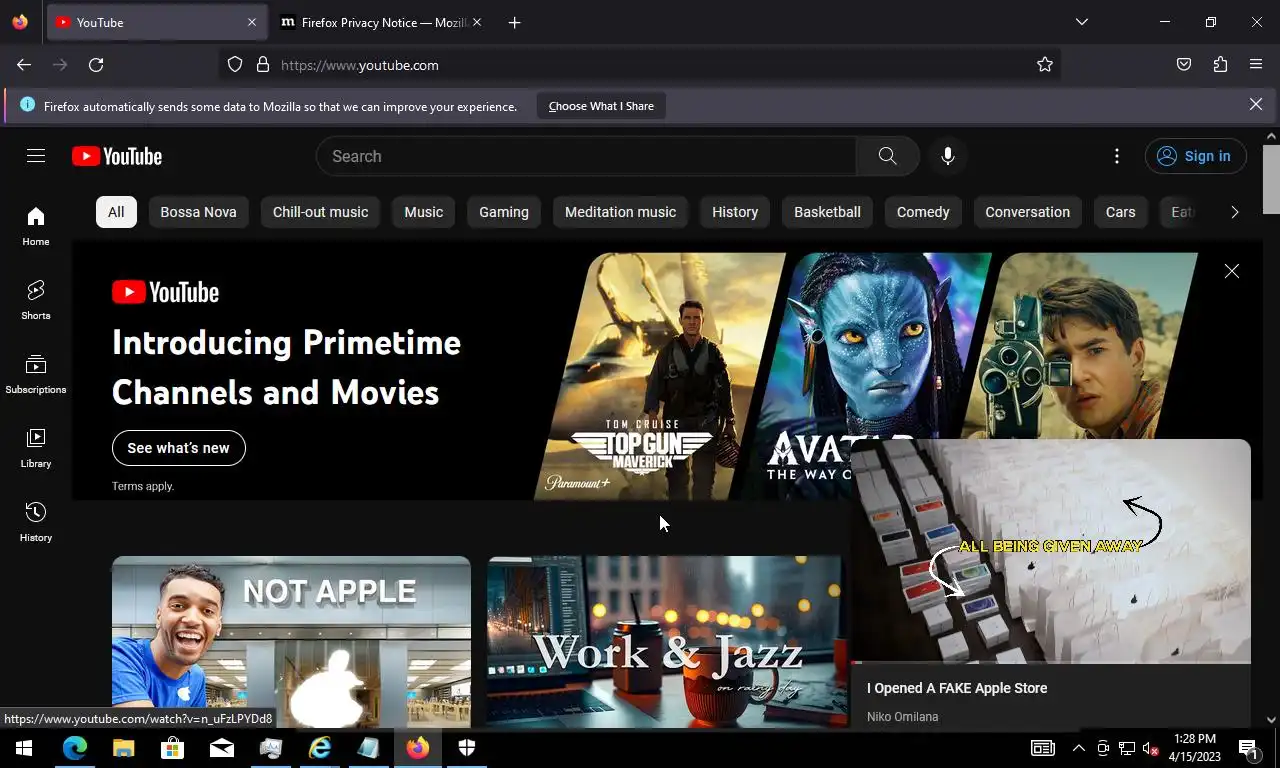
Task: Select the History filter chip
Action: [x=735, y=212]
